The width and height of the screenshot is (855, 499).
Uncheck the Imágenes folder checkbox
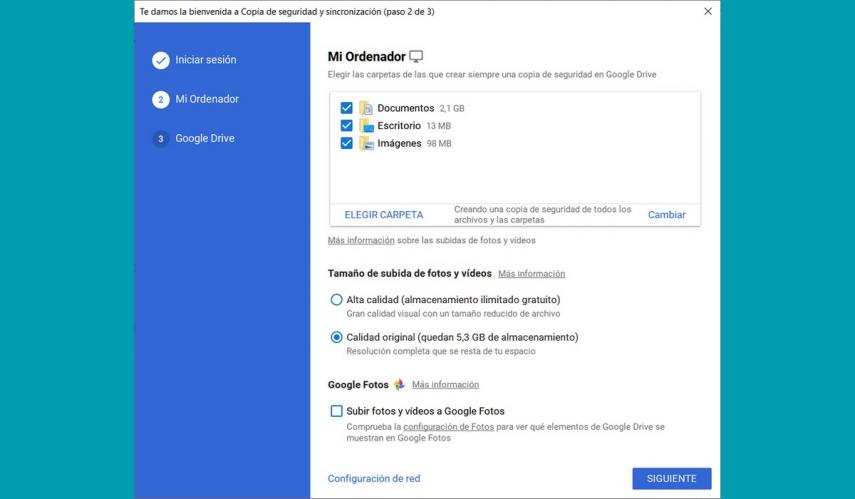(346, 143)
